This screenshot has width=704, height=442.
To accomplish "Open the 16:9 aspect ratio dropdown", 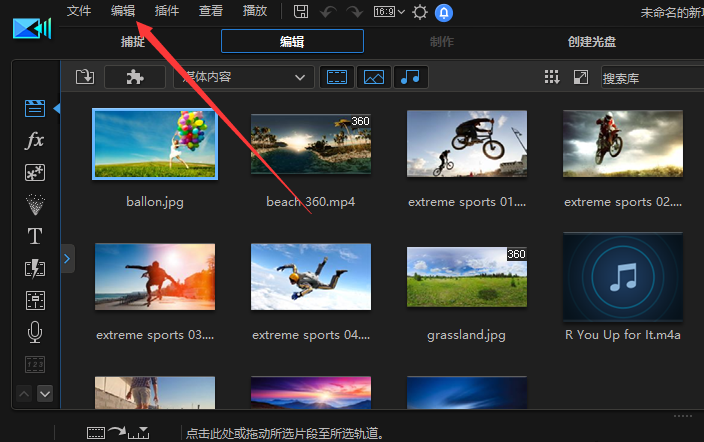I will click(x=389, y=12).
